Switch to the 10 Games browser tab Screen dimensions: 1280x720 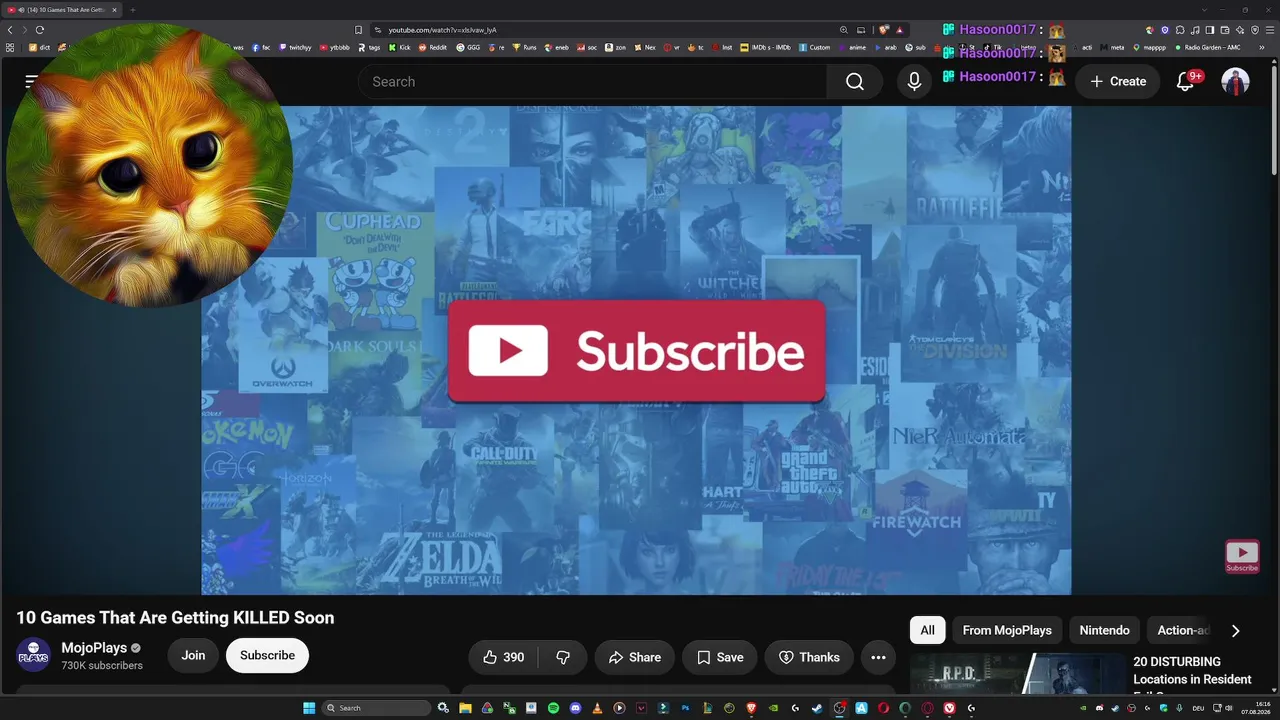[62, 10]
